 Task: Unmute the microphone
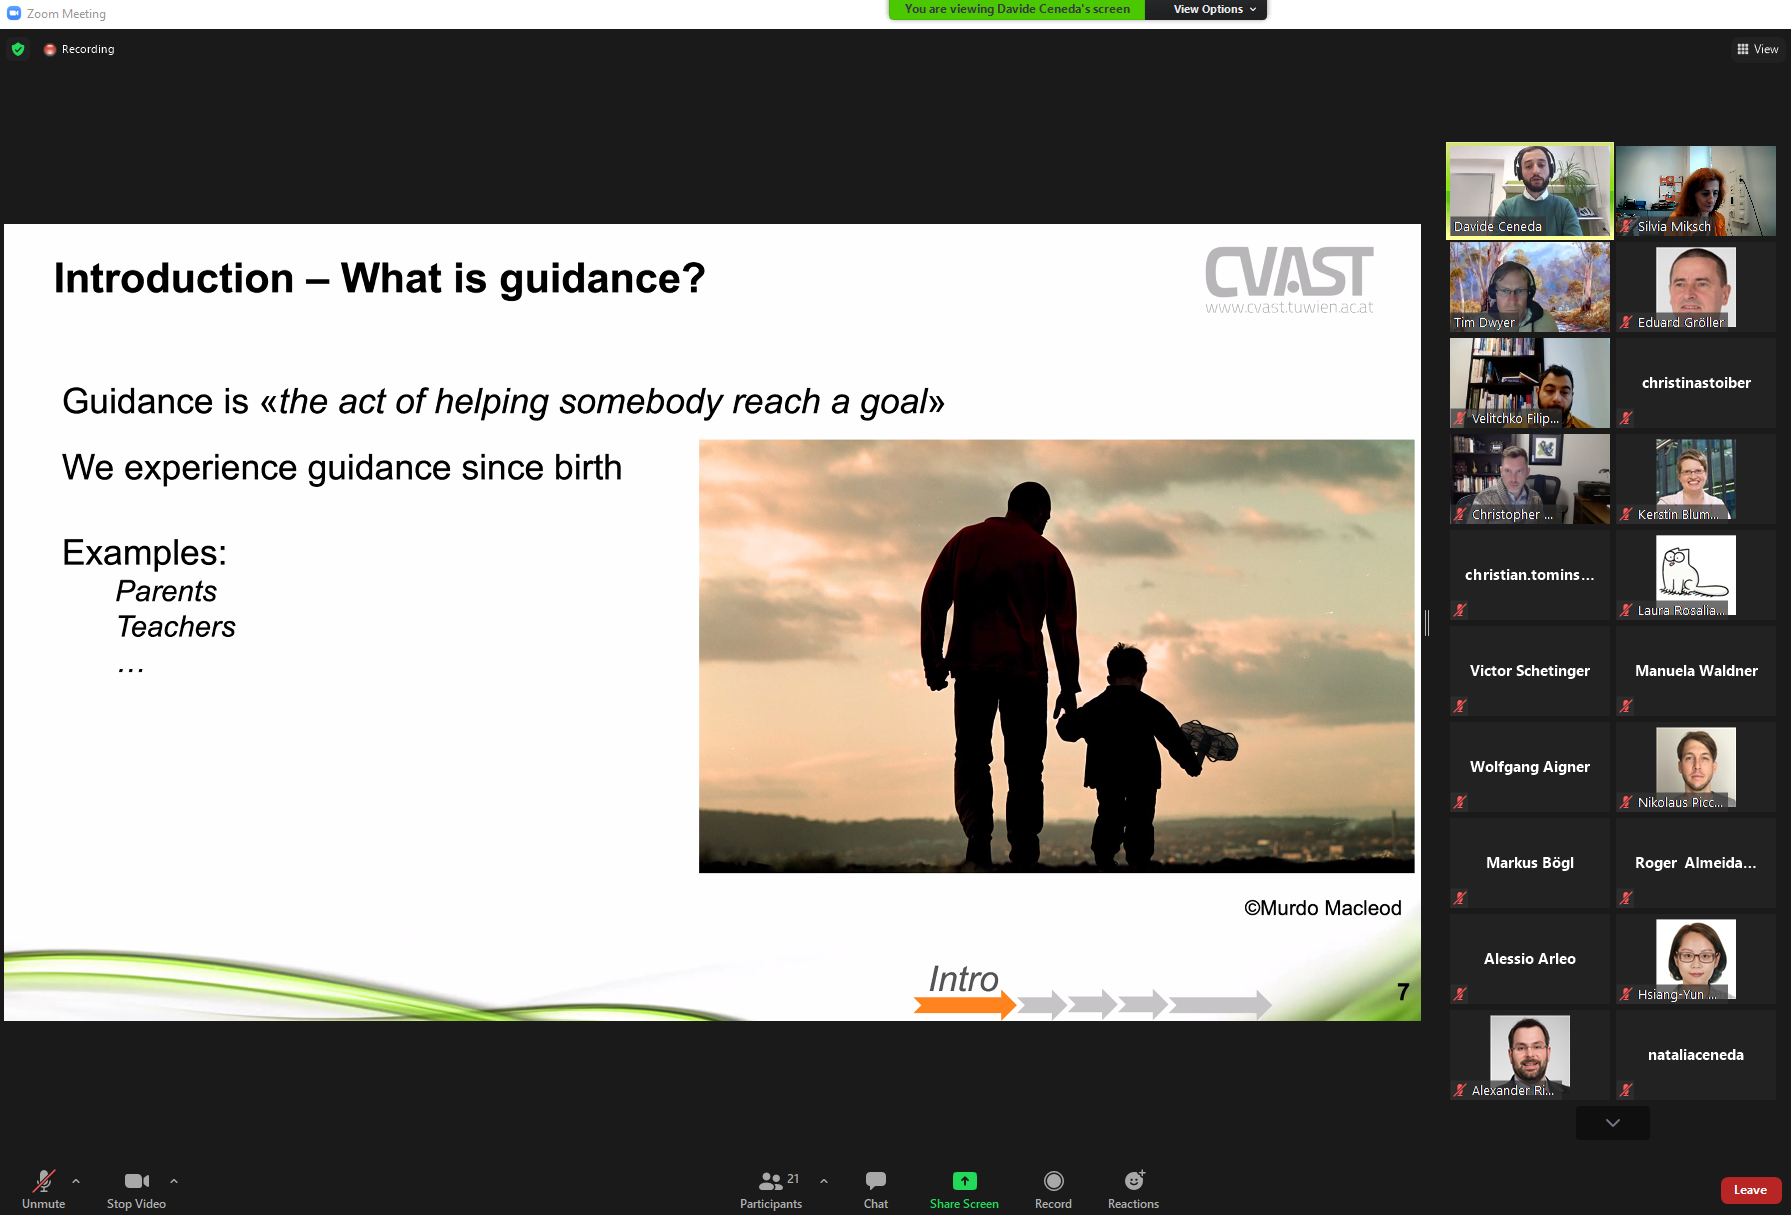43,1188
